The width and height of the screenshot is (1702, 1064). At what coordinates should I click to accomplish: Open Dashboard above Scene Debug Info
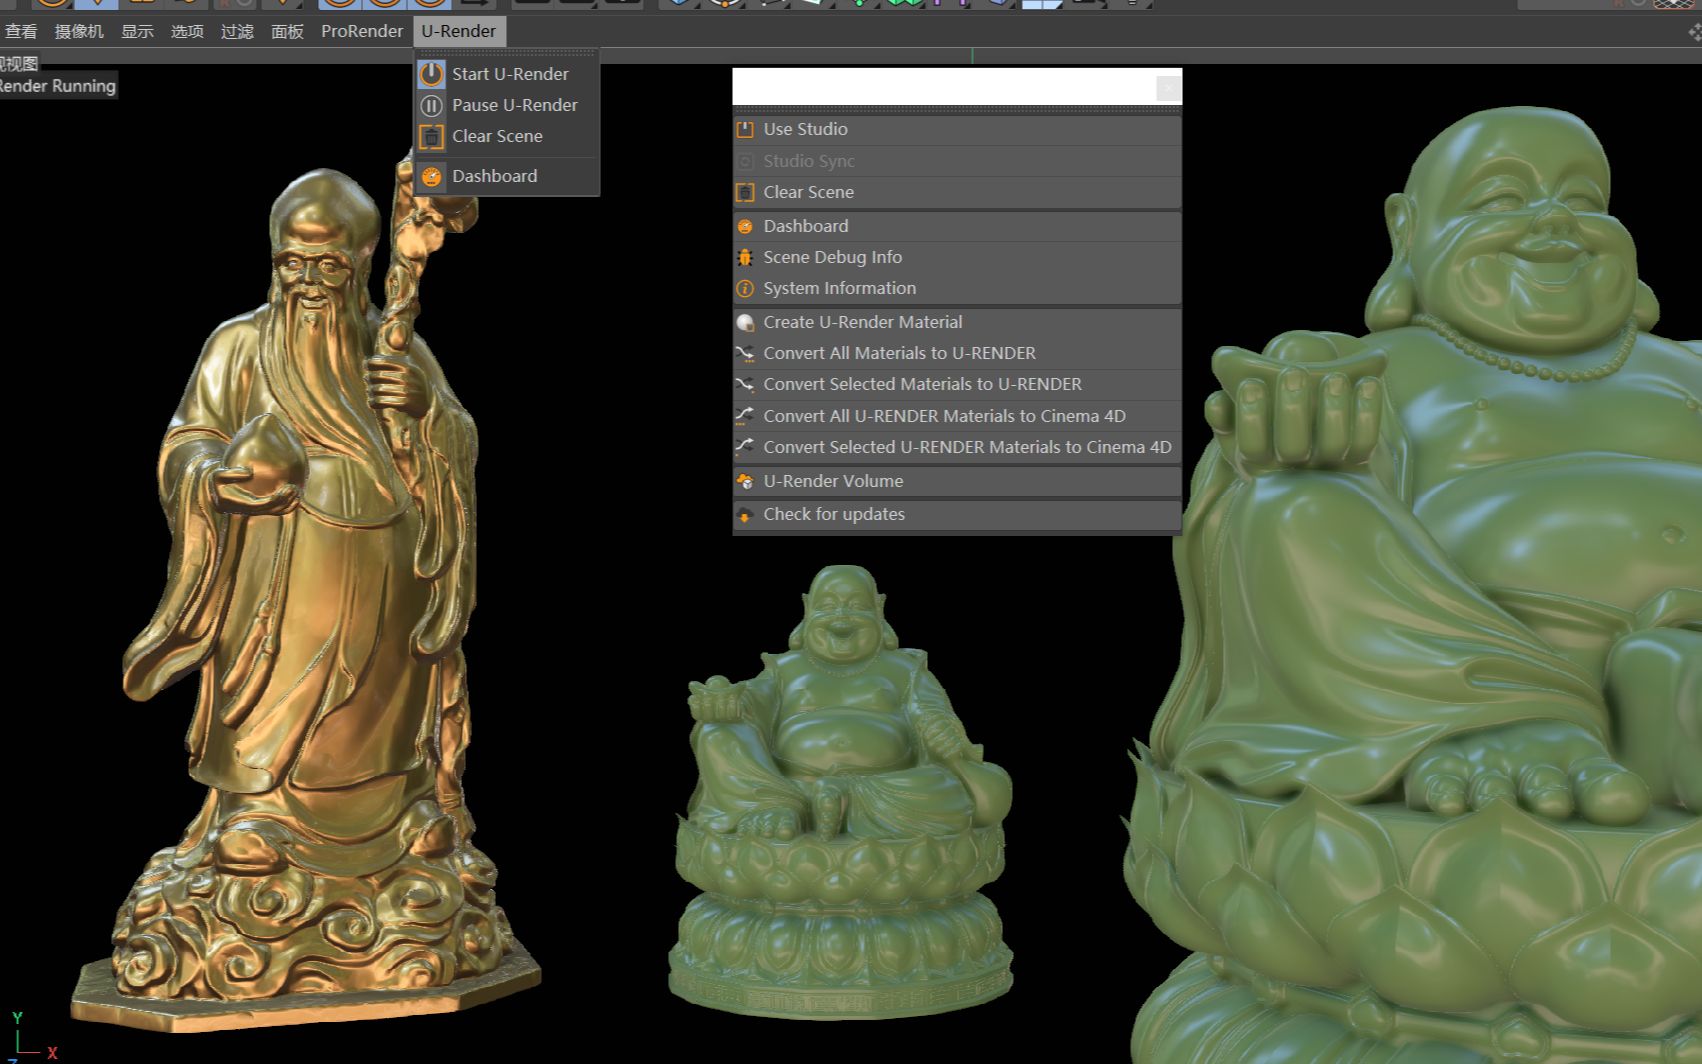pyautogui.click(x=957, y=226)
